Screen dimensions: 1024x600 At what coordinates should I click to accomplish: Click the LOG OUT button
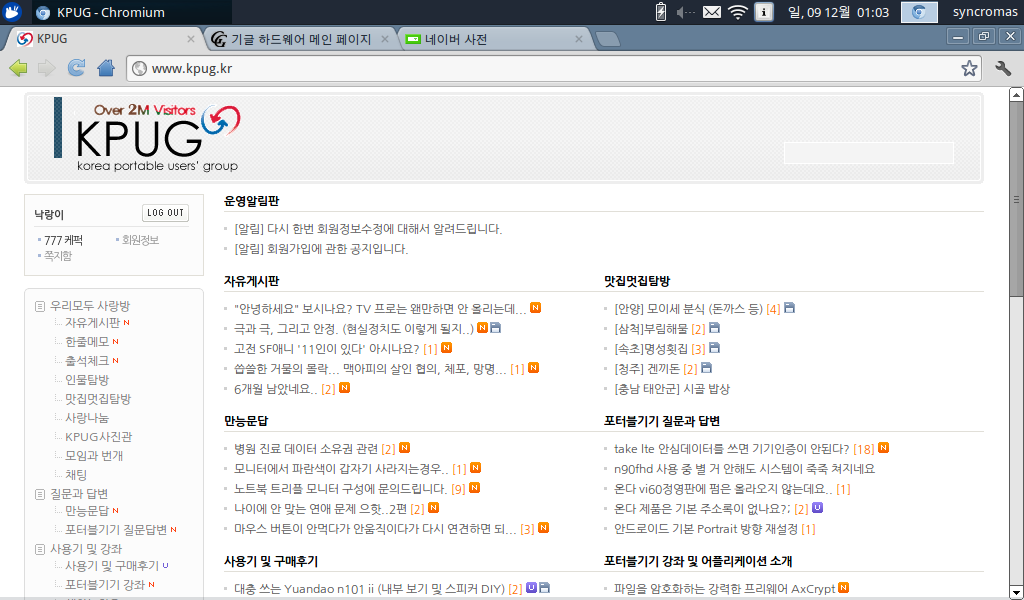tap(165, 213)
